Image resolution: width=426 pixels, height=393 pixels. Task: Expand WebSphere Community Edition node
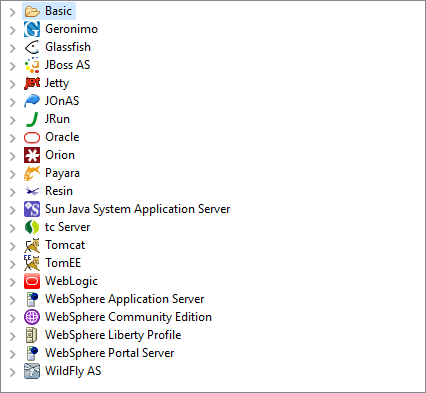(13, 318)
